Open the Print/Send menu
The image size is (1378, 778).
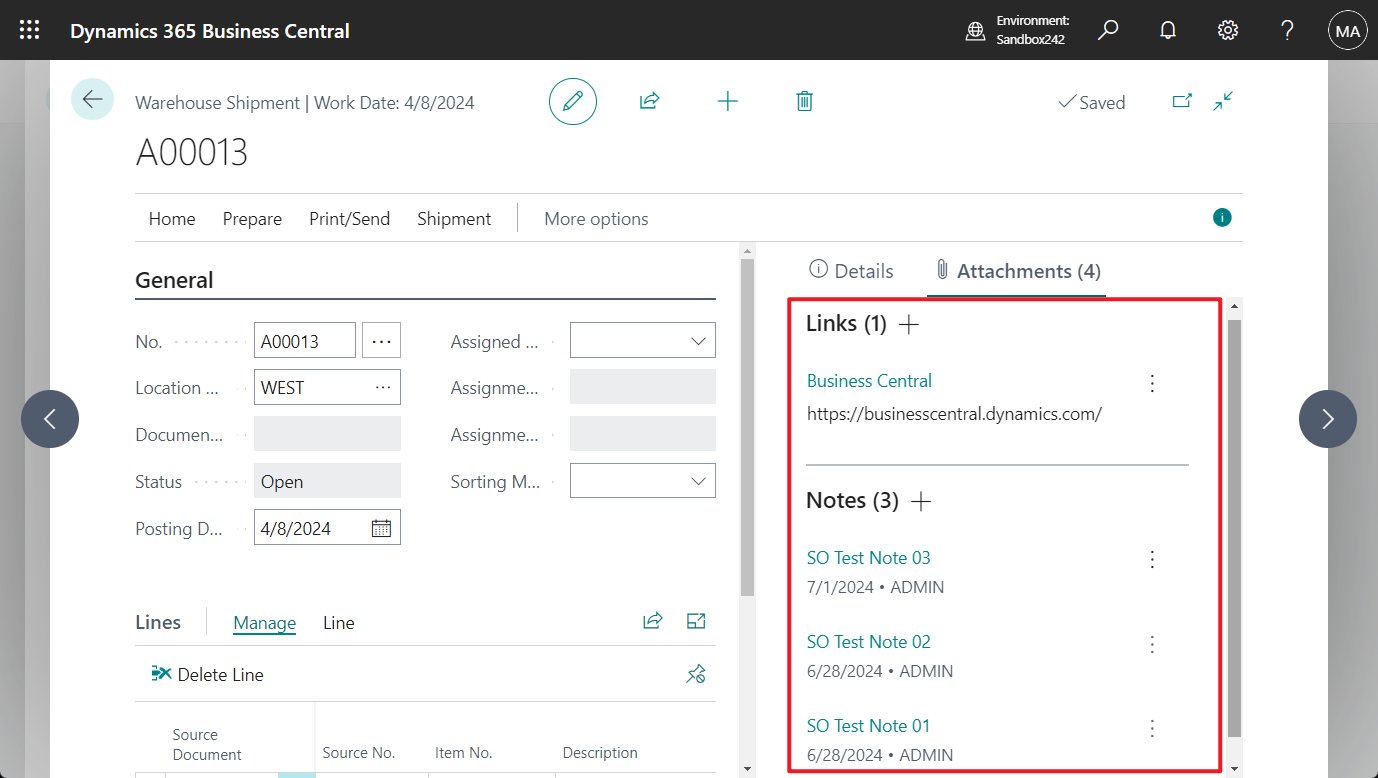coord(350,218)
